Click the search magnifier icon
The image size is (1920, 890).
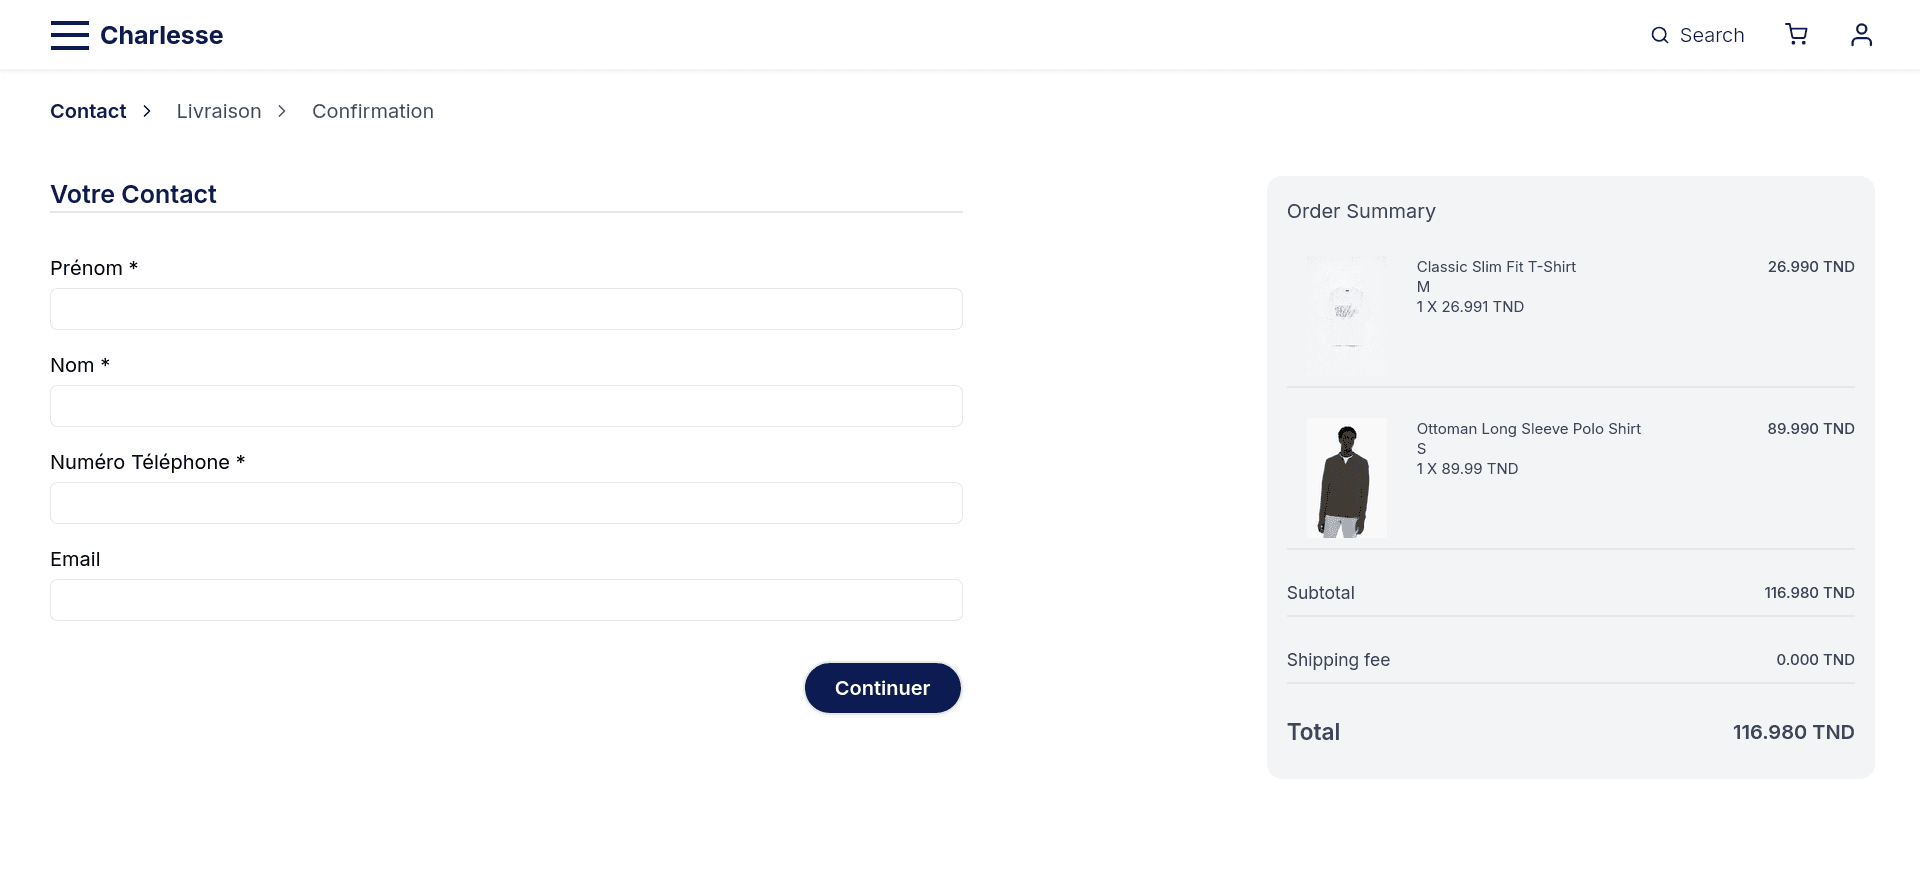(1660, 35)
